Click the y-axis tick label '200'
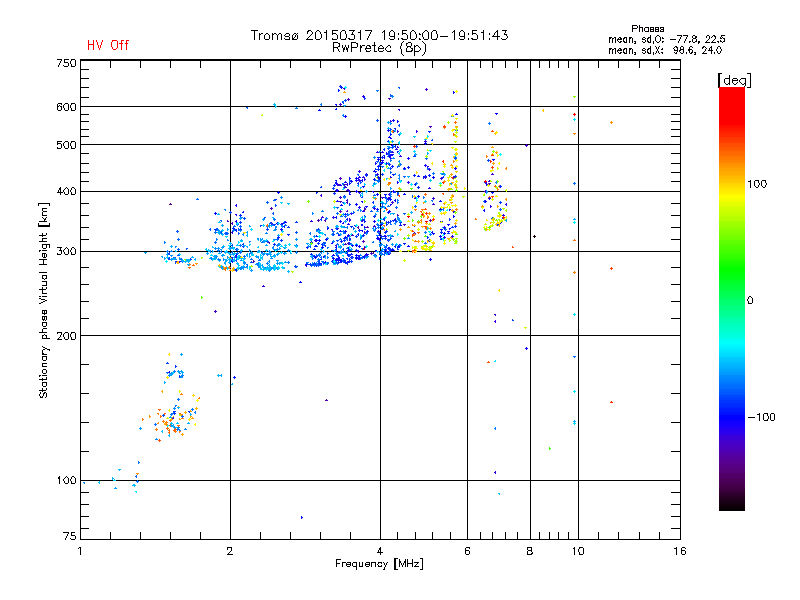This screenshot has width=800, height=600. click(x=66, y=336)
